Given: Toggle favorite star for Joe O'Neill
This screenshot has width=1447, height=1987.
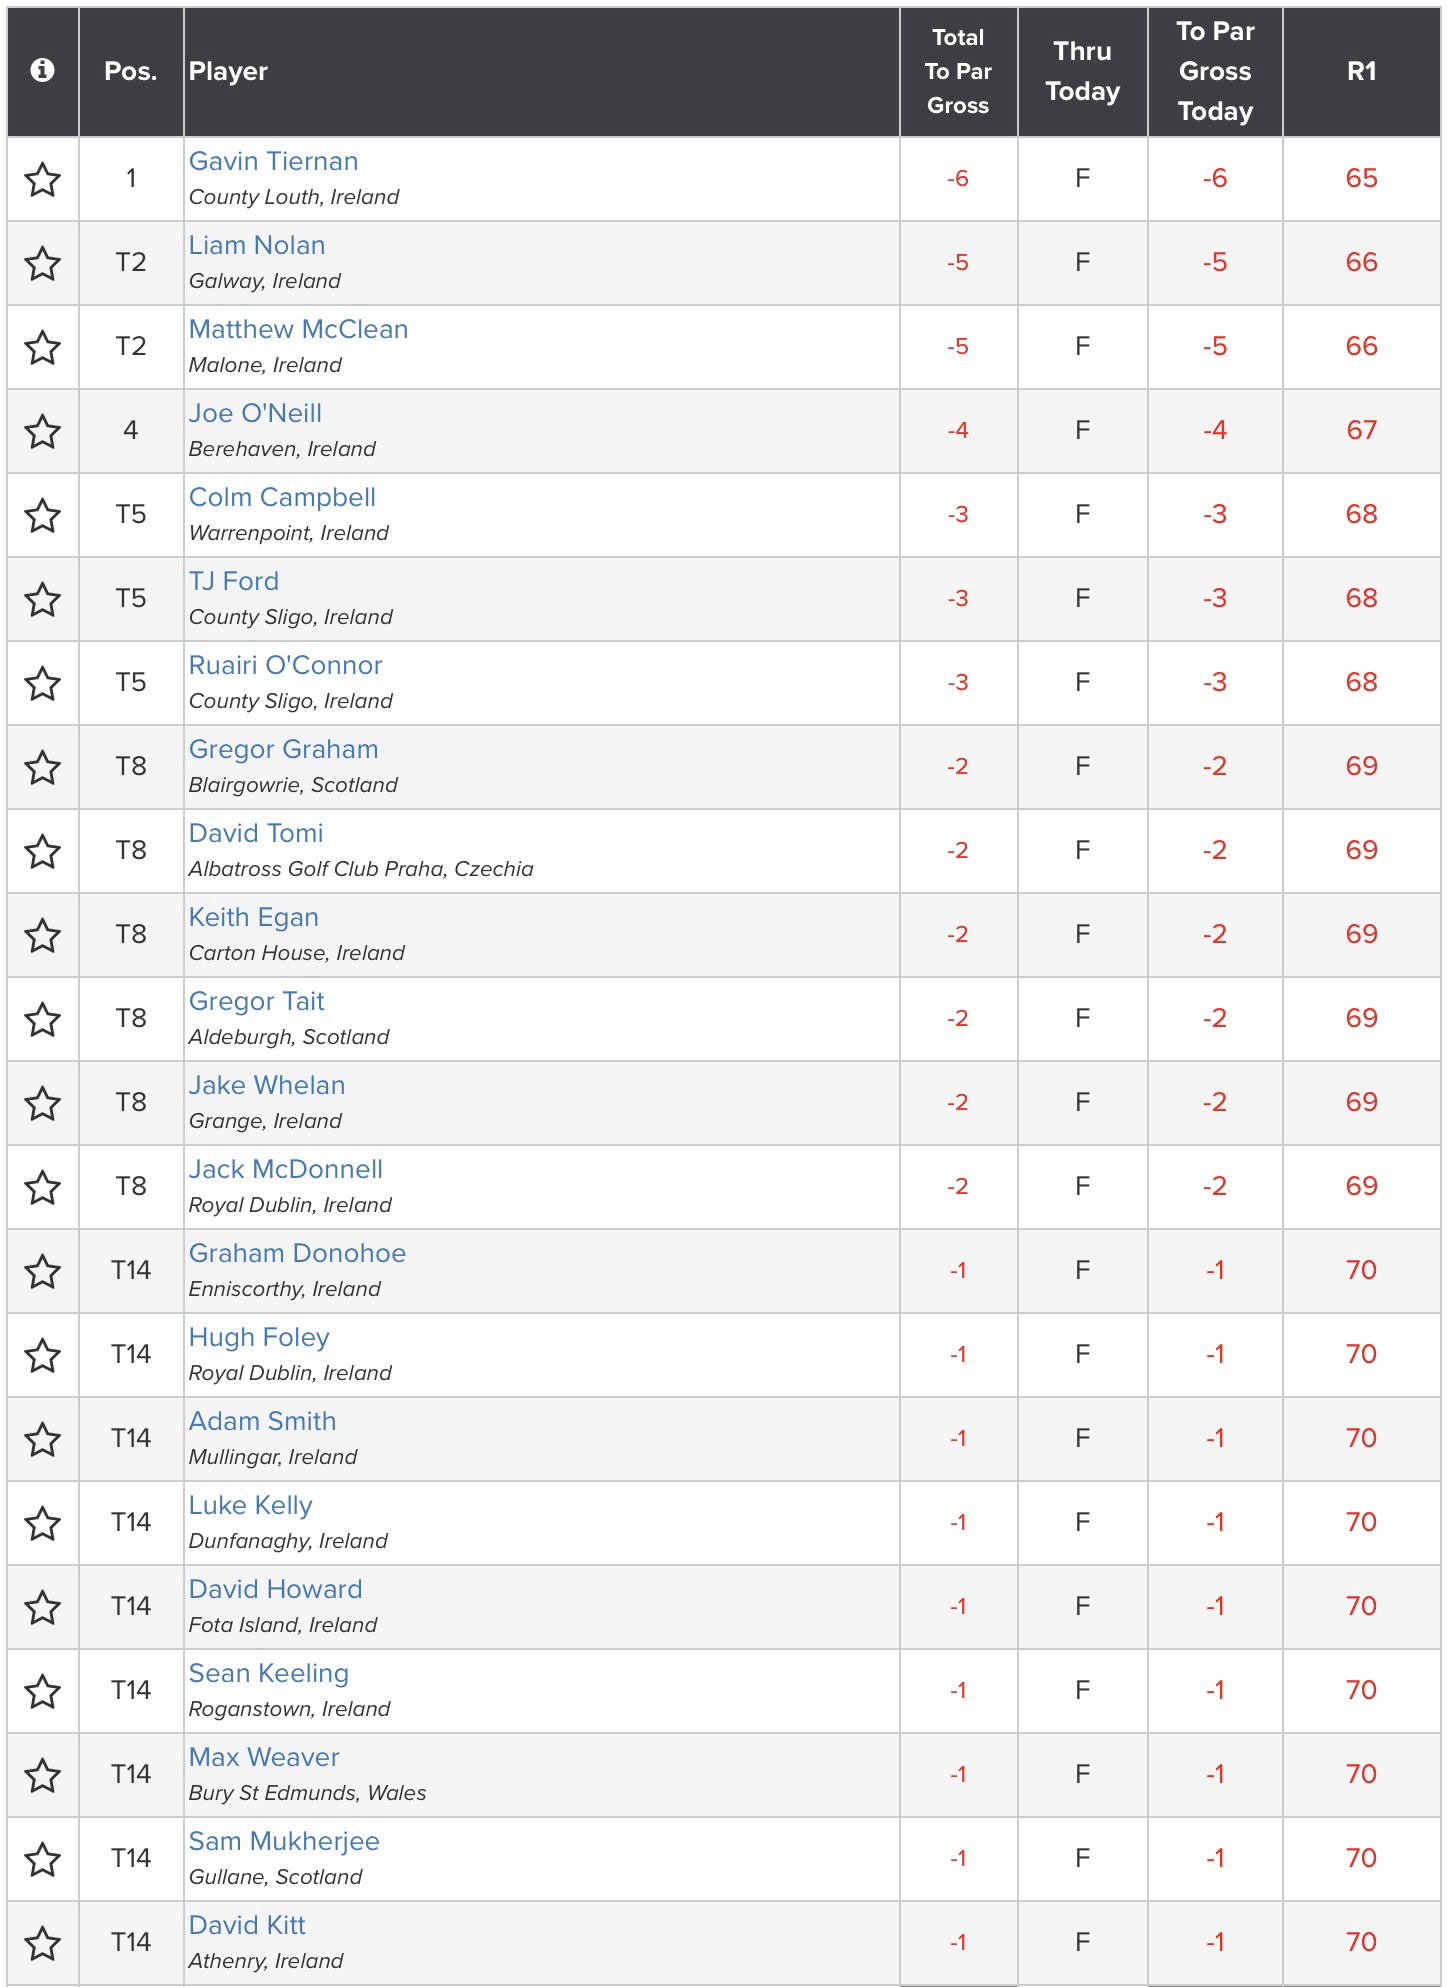Looking at the screenshot, I should (x=43, y=432).
